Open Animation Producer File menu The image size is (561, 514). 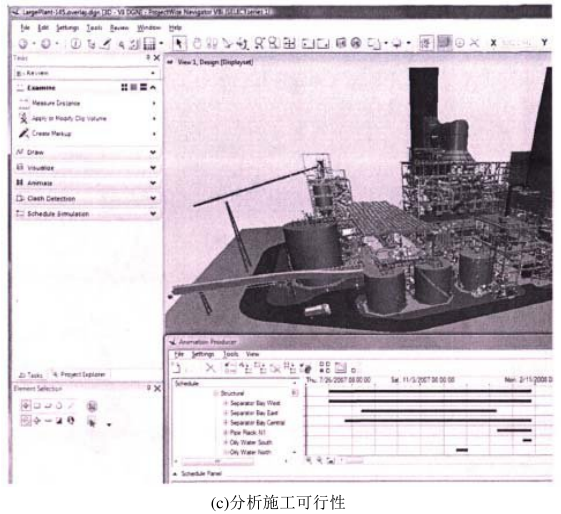179,354
